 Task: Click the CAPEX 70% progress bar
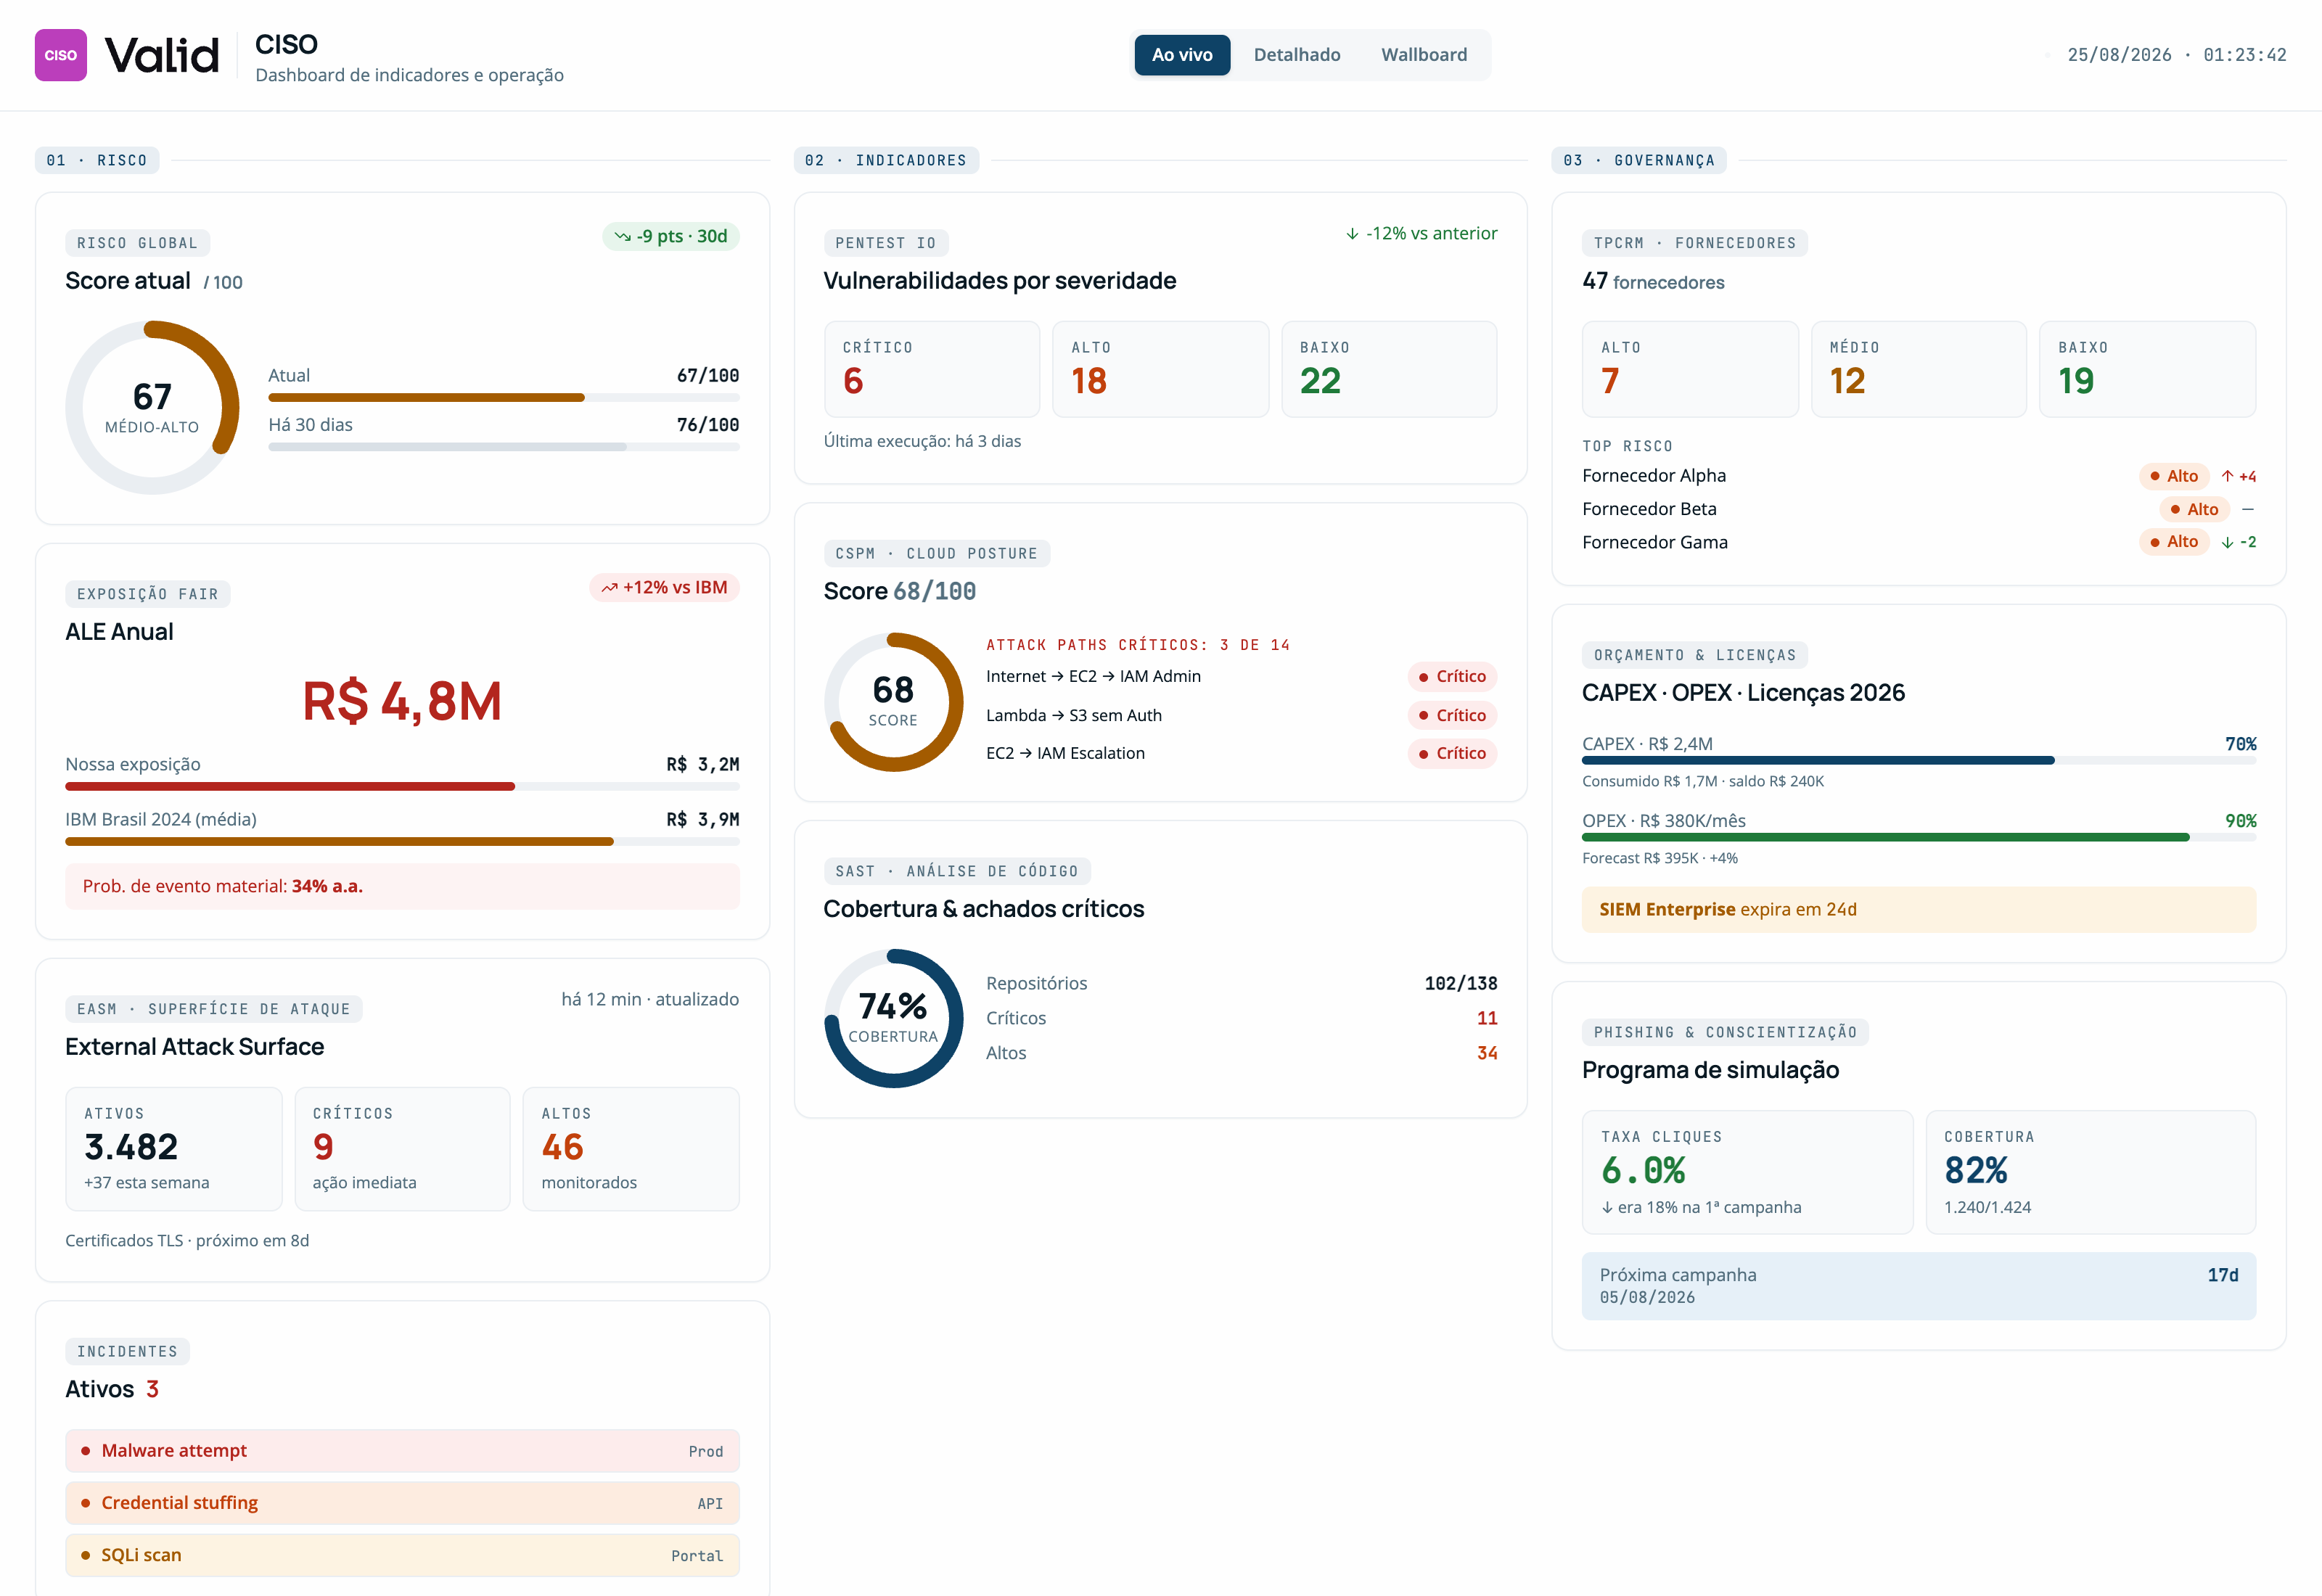(1918, 761)
